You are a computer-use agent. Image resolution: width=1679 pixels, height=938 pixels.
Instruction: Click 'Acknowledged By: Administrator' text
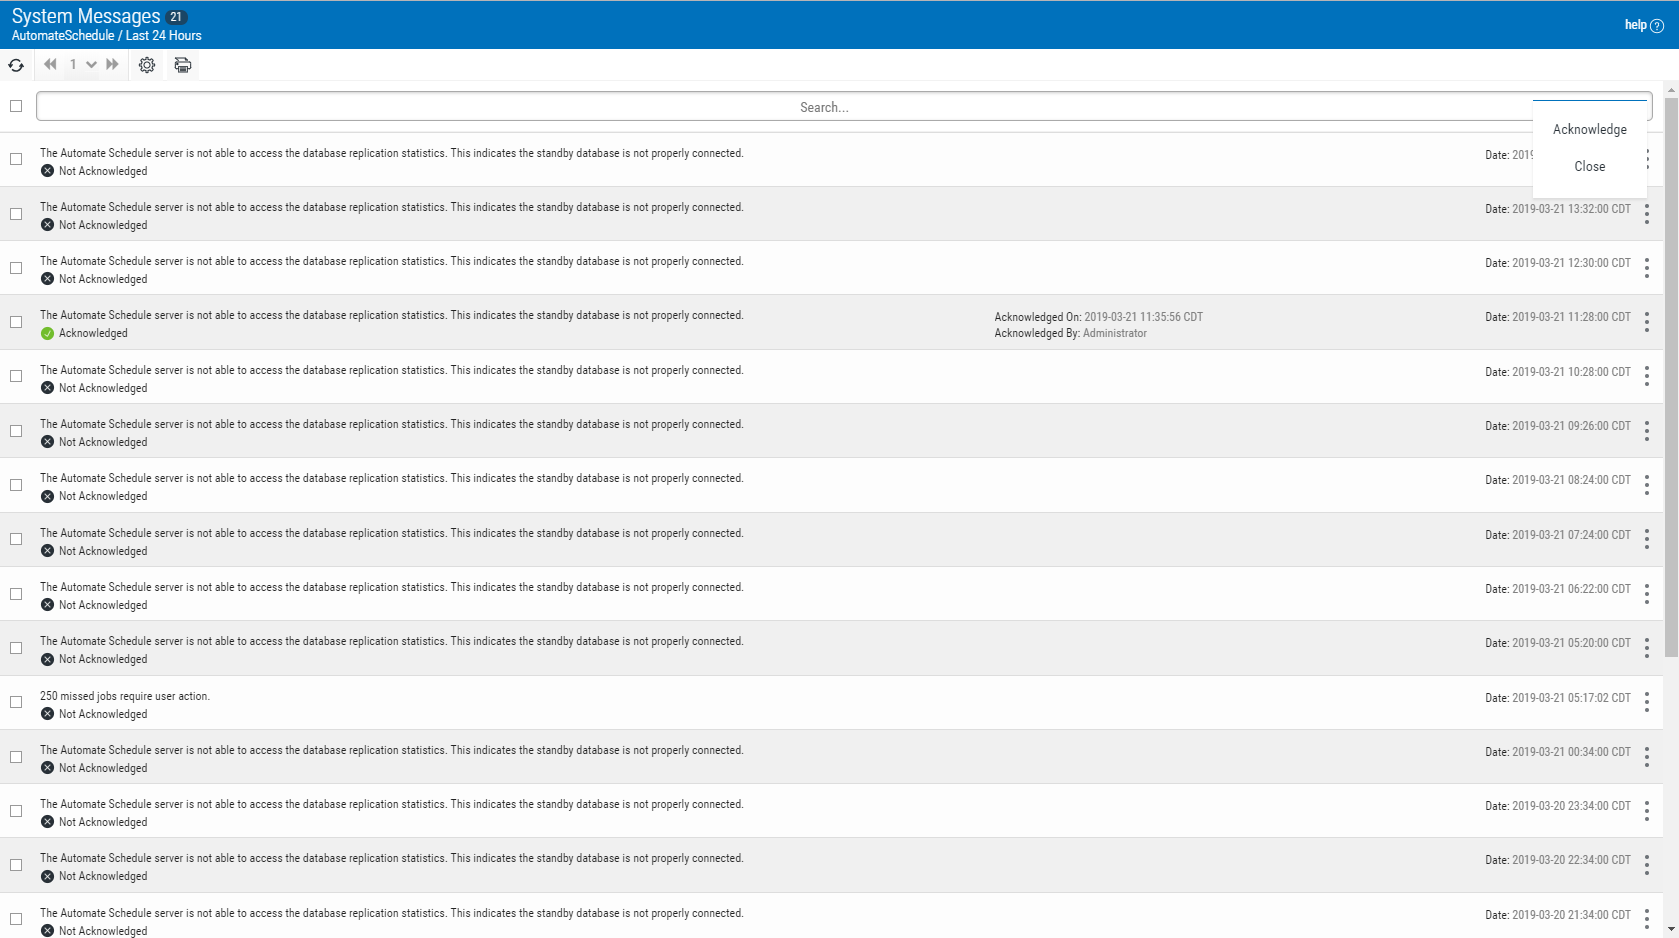1070,334
